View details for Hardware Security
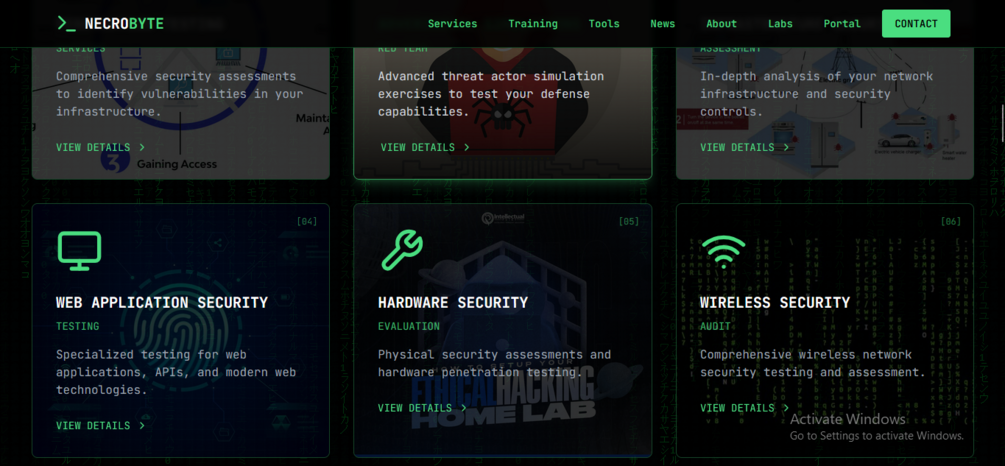The image size is (1005, 466). click(x=423, y=408)
